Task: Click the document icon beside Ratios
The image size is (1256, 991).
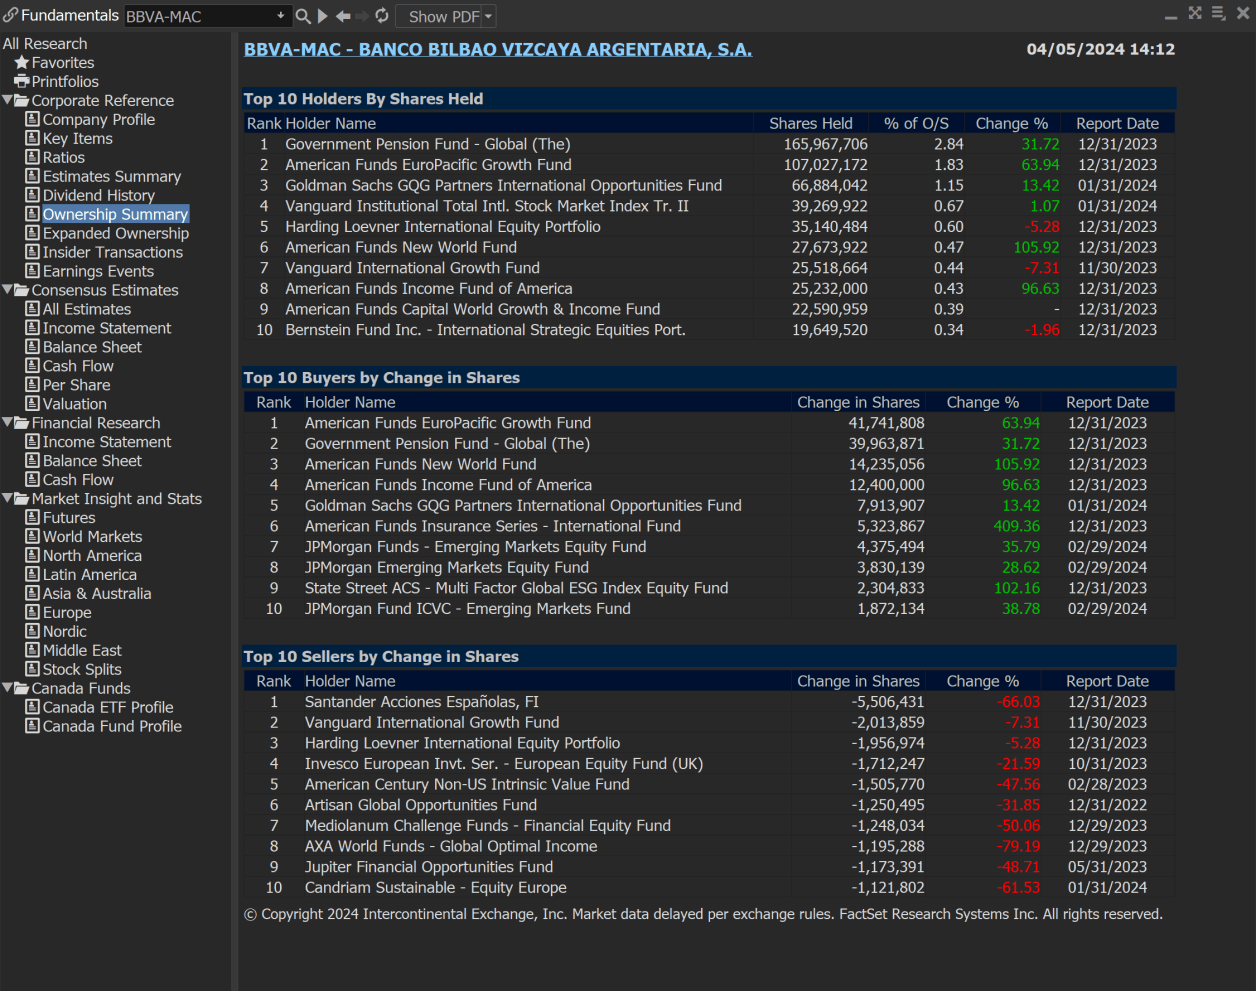Action: tap(32, 158)
